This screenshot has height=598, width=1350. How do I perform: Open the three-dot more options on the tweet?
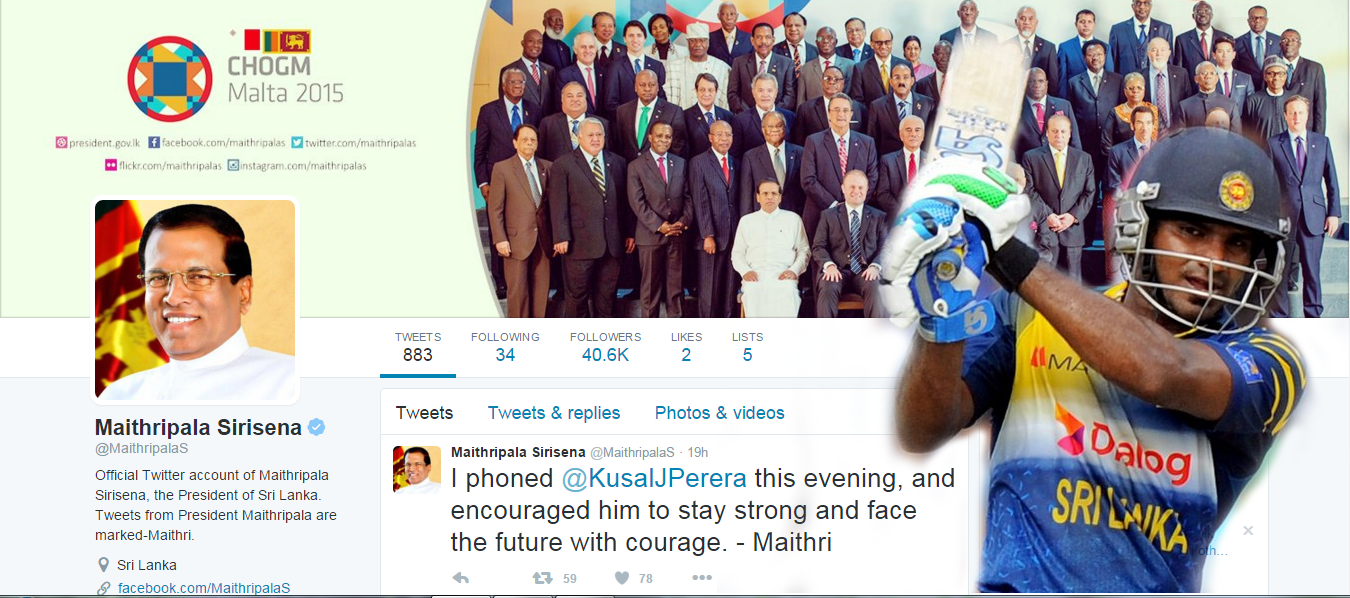click(702, 577)
